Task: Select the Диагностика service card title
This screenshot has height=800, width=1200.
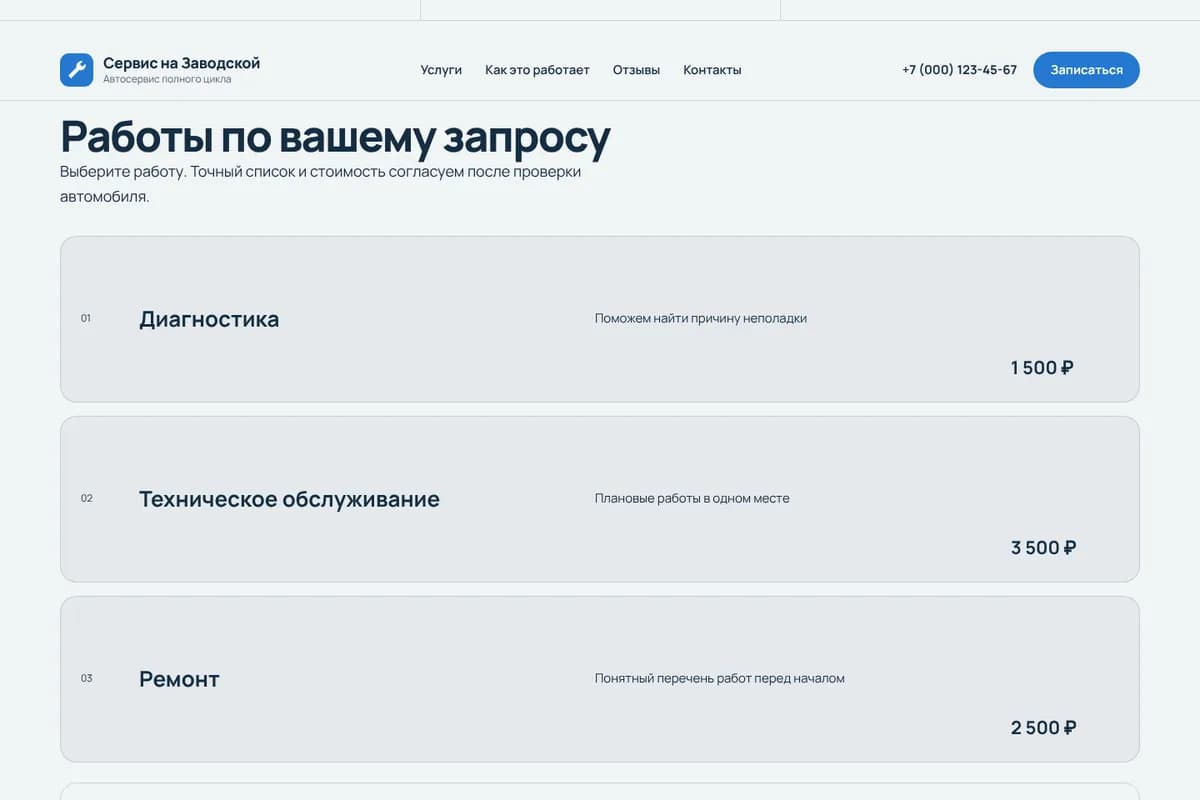Action: 209,319
